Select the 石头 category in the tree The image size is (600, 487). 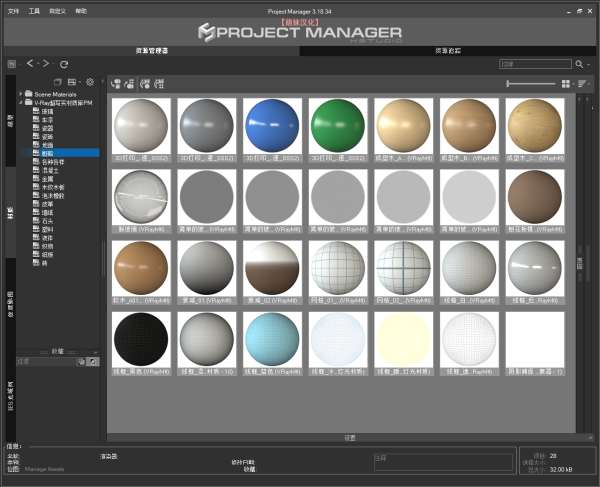coord(47,221)
